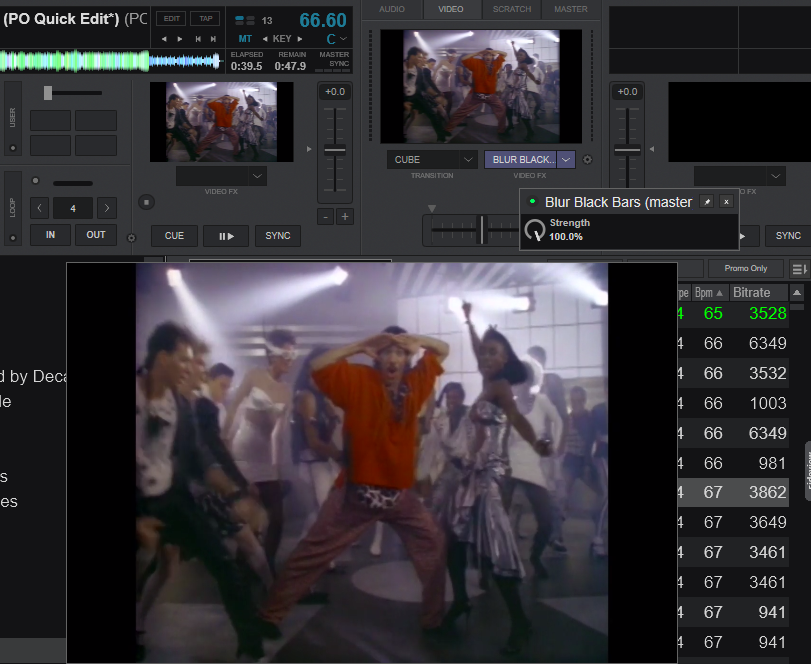The width and height of the screenshot is (811, 664).
Task: Close the Blur Black Bars effect panel
Action: pyautogui.click(x=726, y=202)
